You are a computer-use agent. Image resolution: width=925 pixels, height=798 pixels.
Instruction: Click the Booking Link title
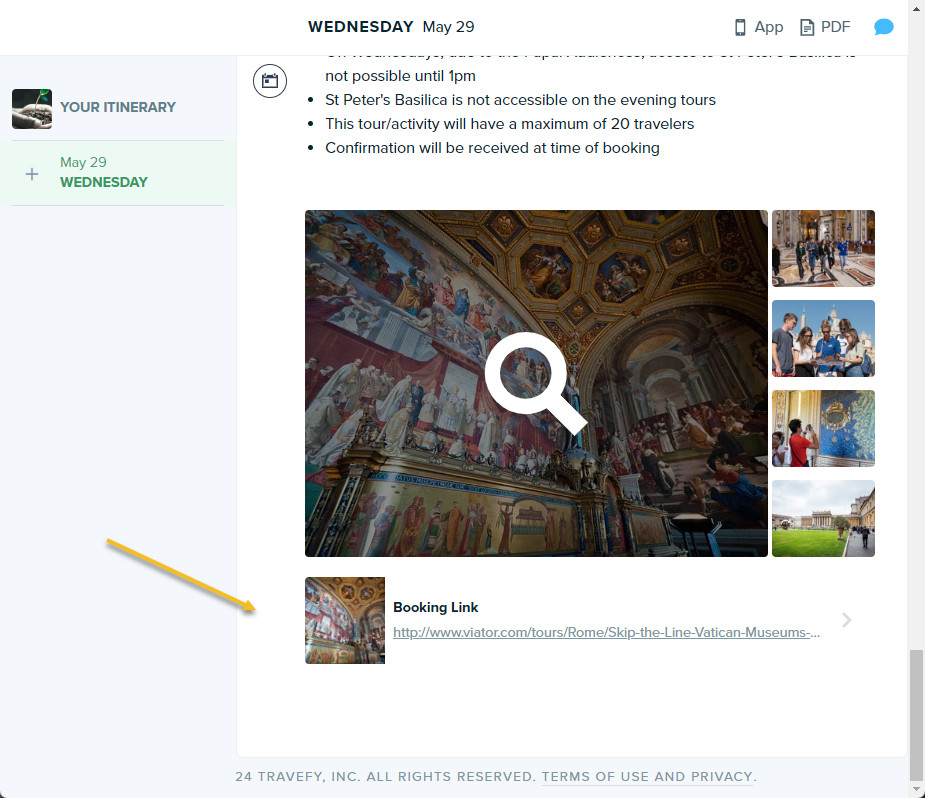[435, 607]
